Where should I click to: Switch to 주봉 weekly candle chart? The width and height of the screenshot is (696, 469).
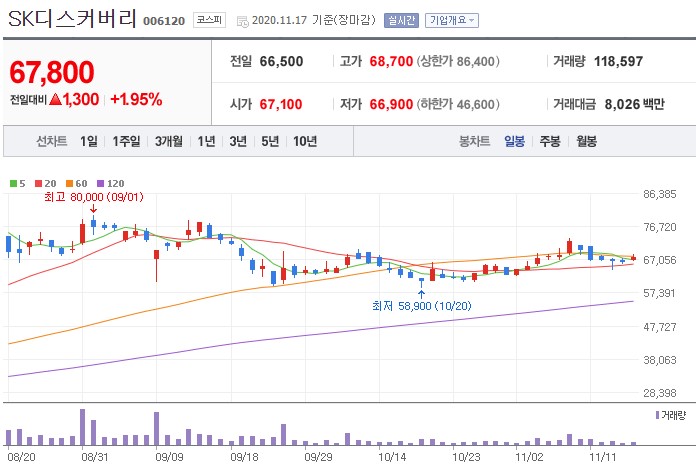tap(550, 142)
